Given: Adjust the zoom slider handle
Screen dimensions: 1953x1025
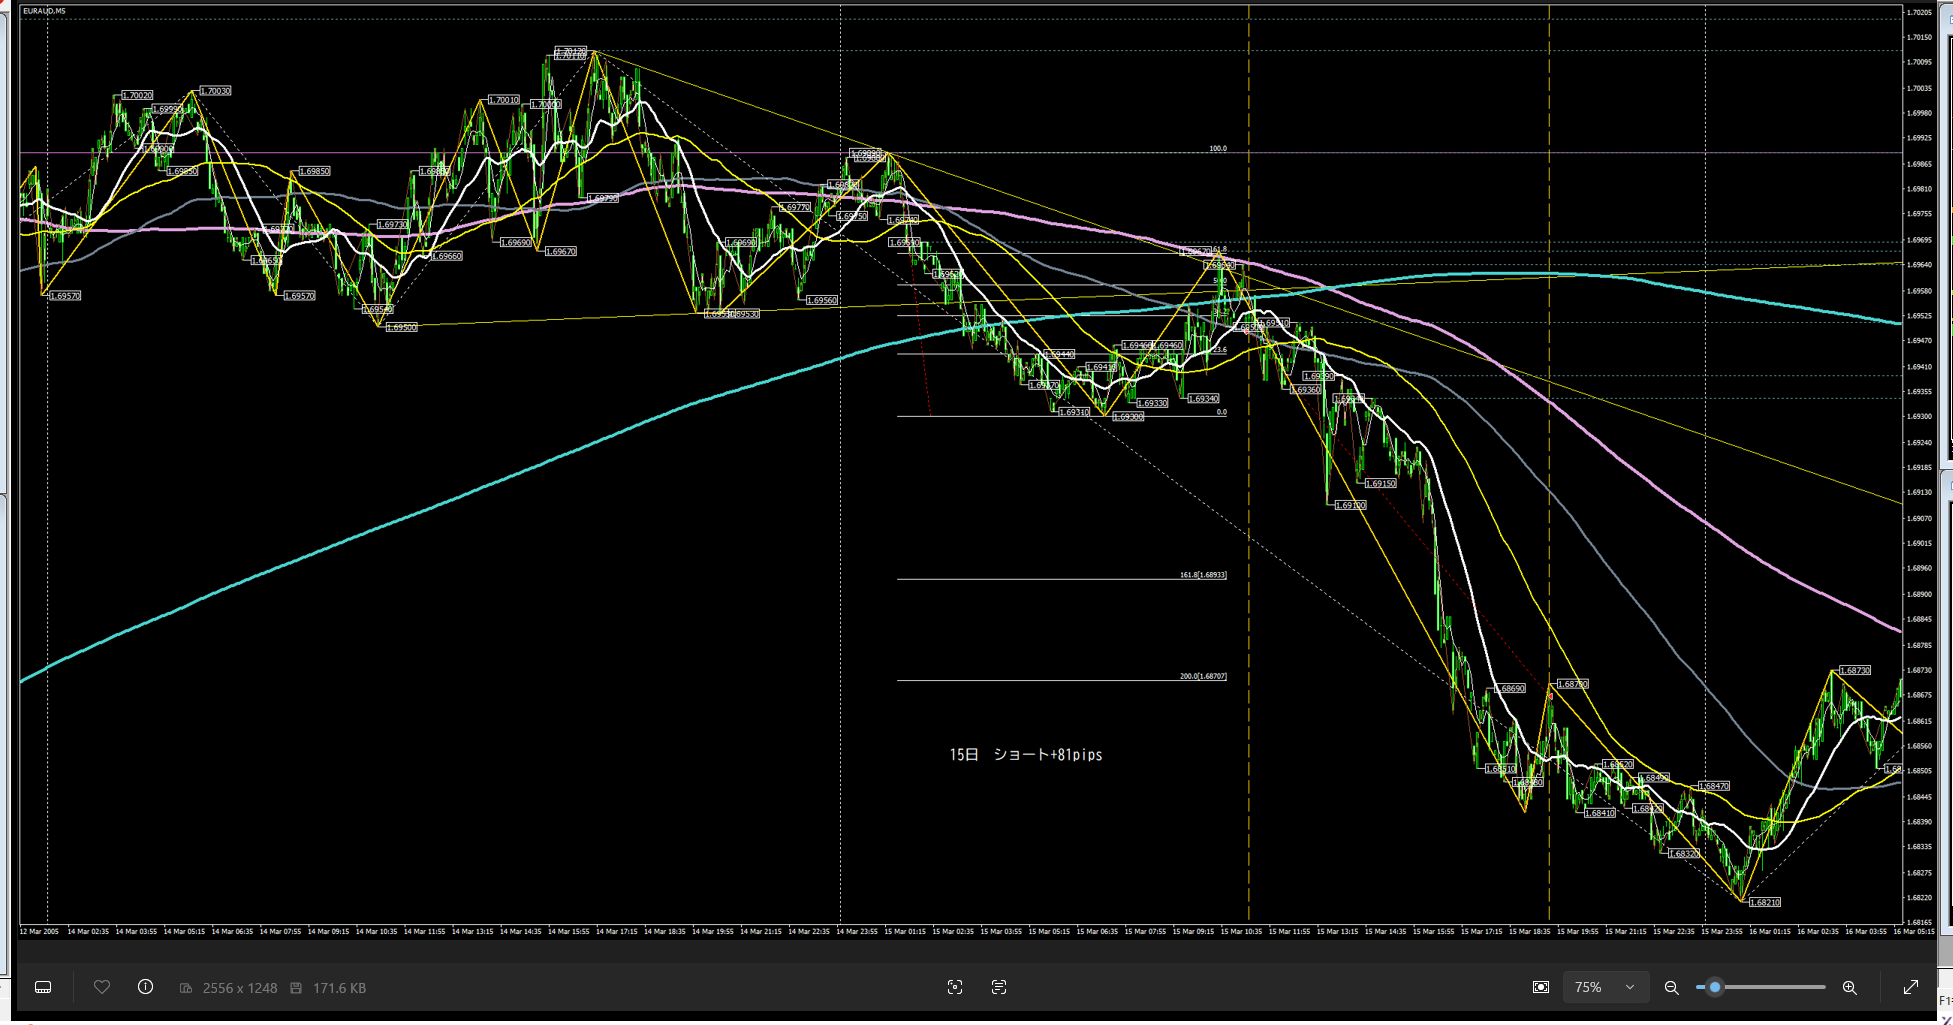Looking at the screenshot, I should point(1715,987).
